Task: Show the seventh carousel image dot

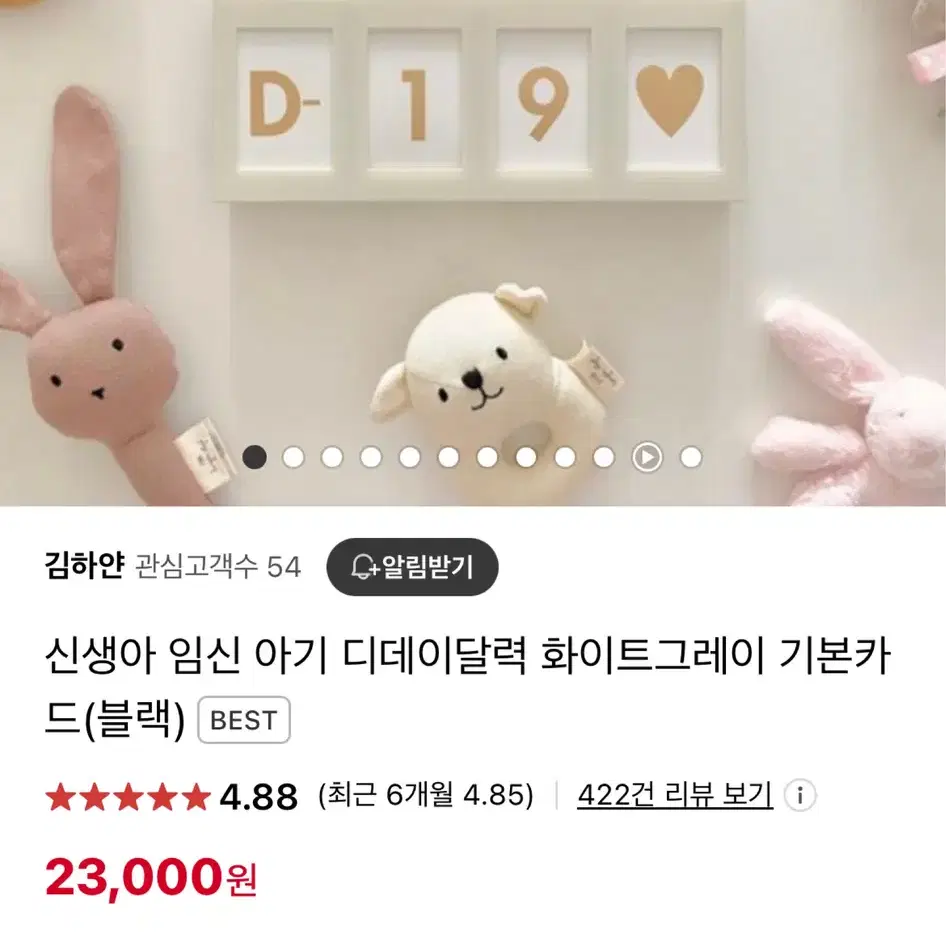Action: point(487,457)
